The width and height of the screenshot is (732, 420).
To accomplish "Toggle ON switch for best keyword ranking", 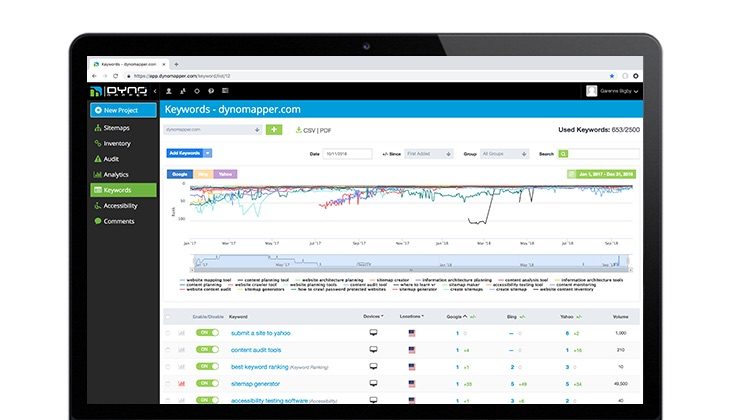I will point(207,366).
